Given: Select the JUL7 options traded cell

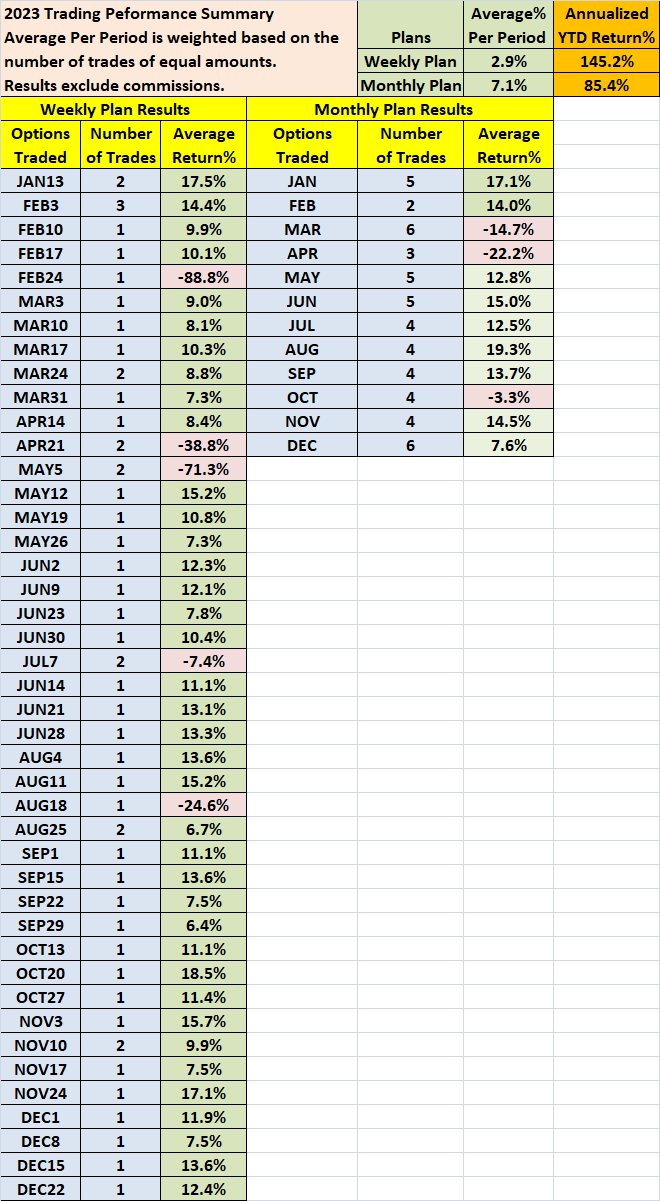Looking at the screenshot, I should pyautogui.click(x=41, y=661).
